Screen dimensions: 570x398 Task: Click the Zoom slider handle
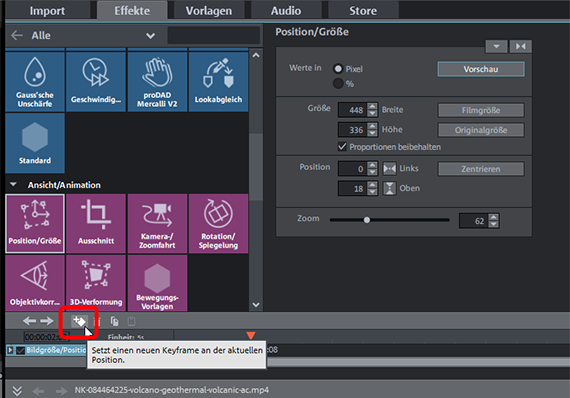[367, 220]
